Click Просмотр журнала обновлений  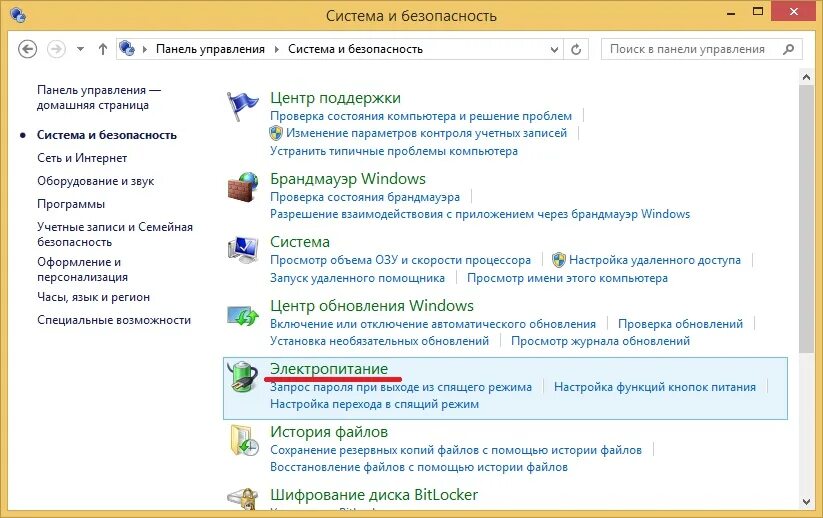click(x=600, y=341)
